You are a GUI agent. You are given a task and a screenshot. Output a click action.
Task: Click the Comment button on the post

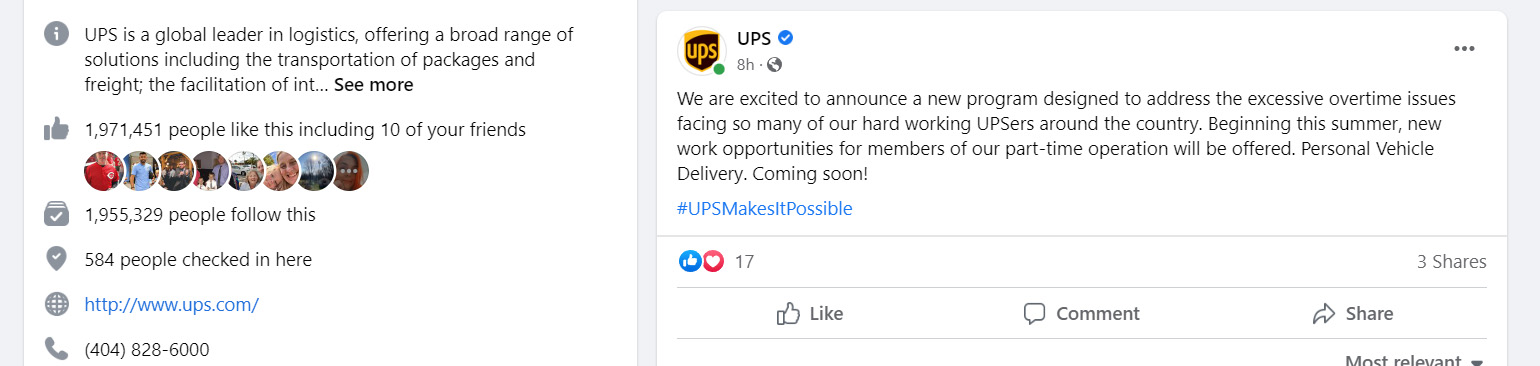(x=1081, y=313)
